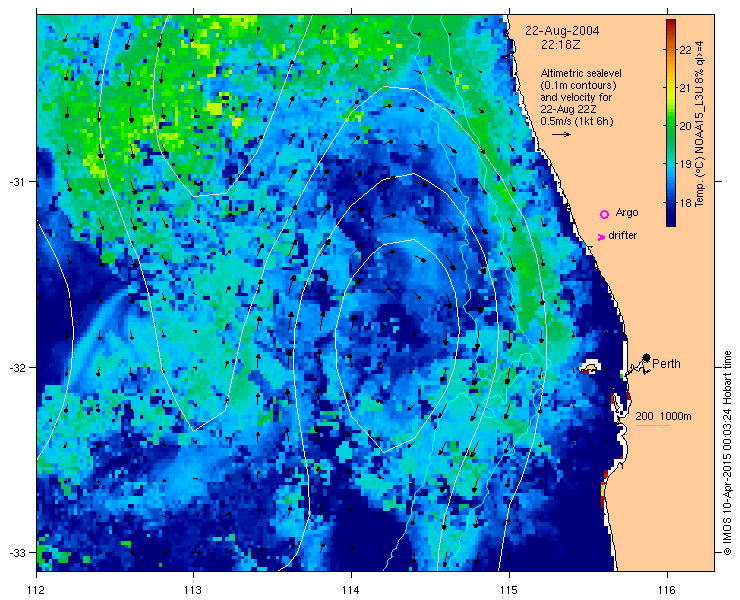This screenshot has height=600, width=740.
Task: Click the -31 latitude axis label
Action: 17,182
